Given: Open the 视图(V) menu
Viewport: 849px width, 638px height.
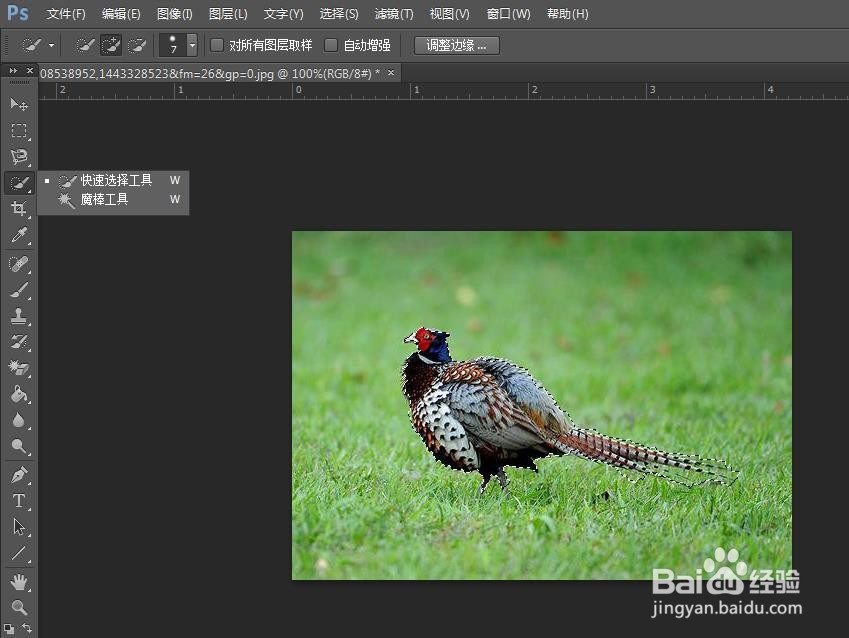Looking at the screenshot, I should coord(449,14).
